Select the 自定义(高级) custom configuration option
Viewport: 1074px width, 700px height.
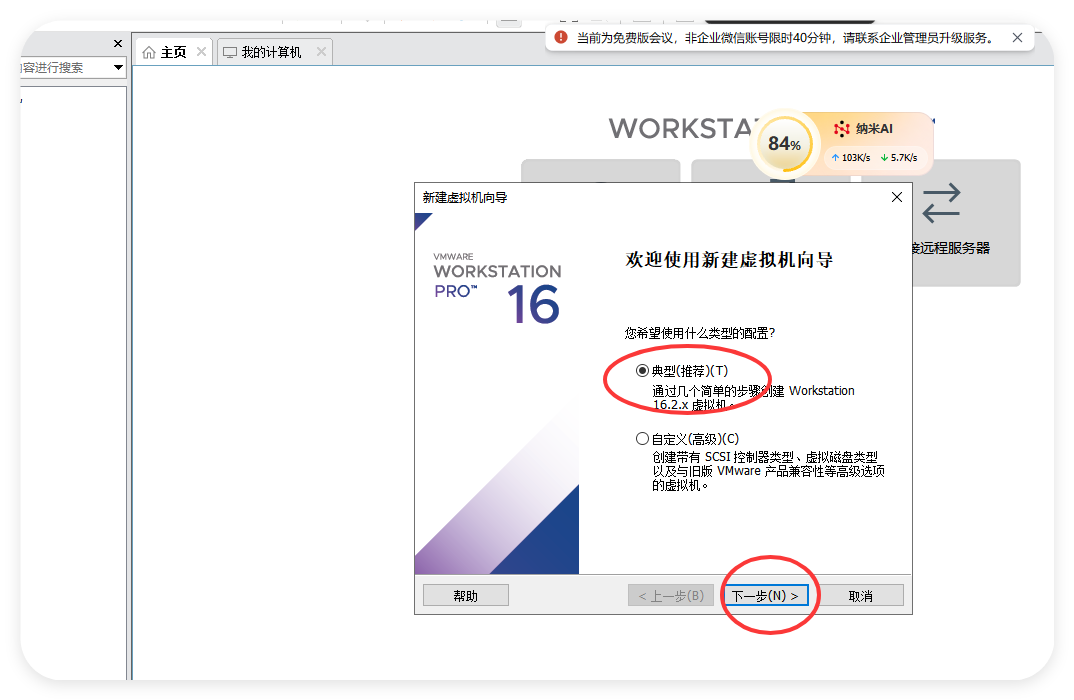tap(642, 437)
